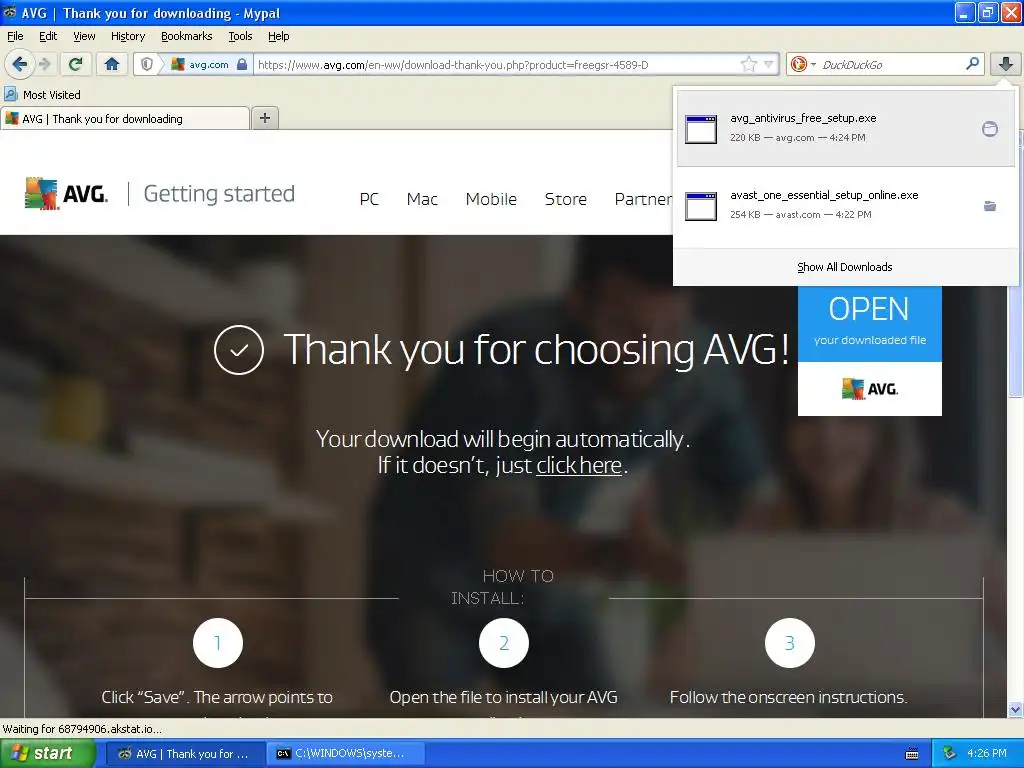The height and width of the screenshot is (768, 1024).
Task: Open the Tools menu
Action: pos(240,36)
